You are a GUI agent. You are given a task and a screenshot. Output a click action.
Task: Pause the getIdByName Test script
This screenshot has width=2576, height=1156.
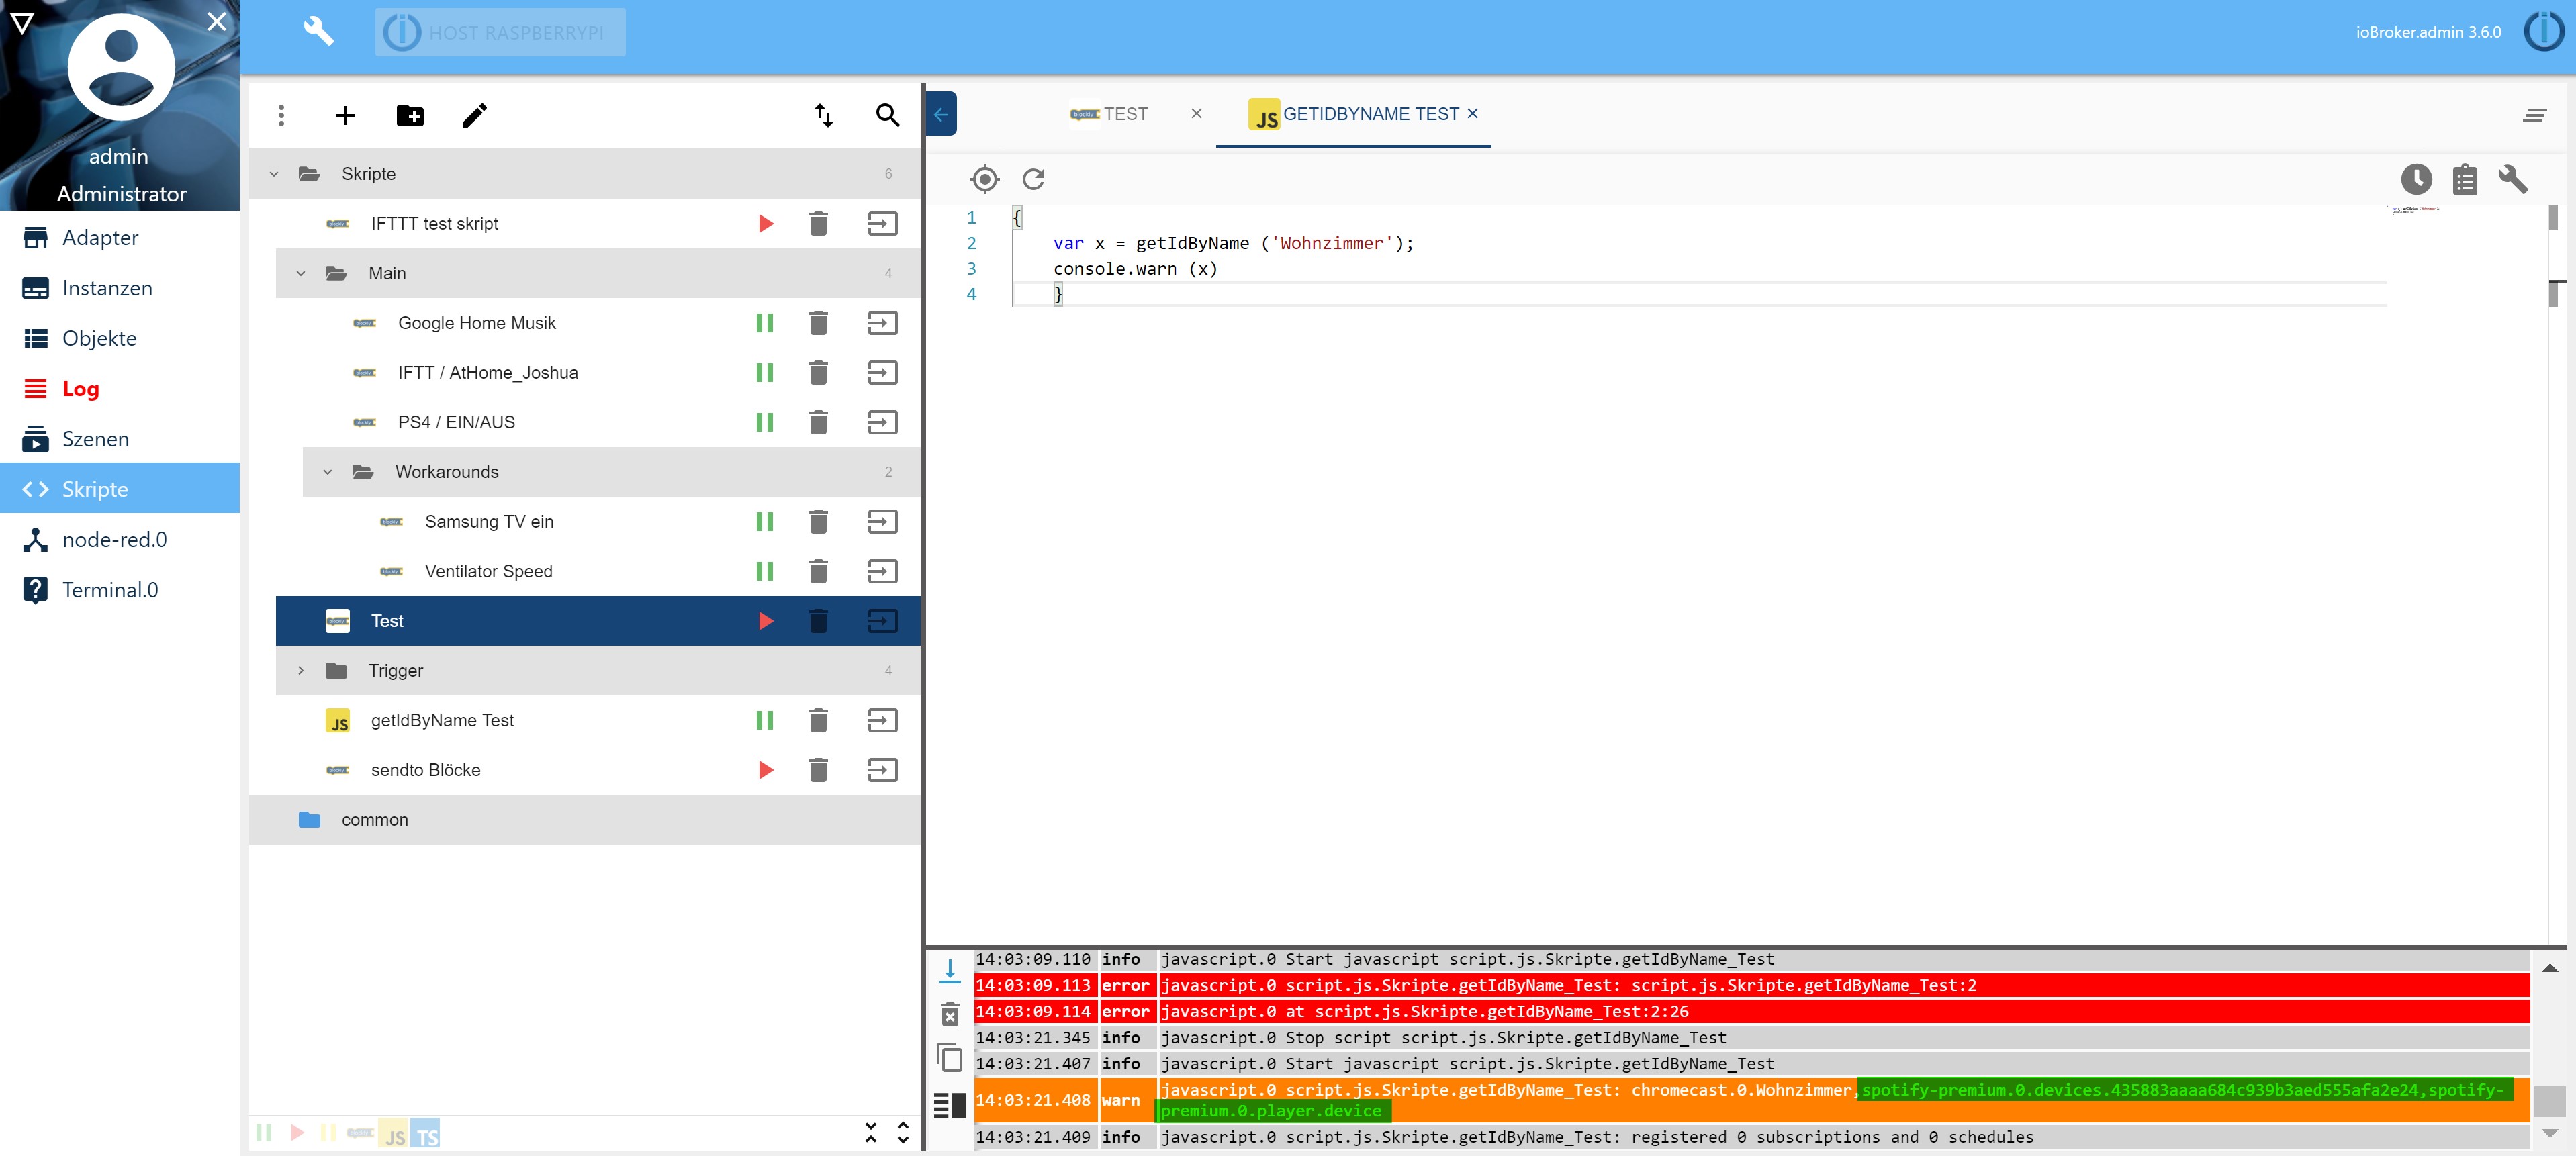coord(764,720)
